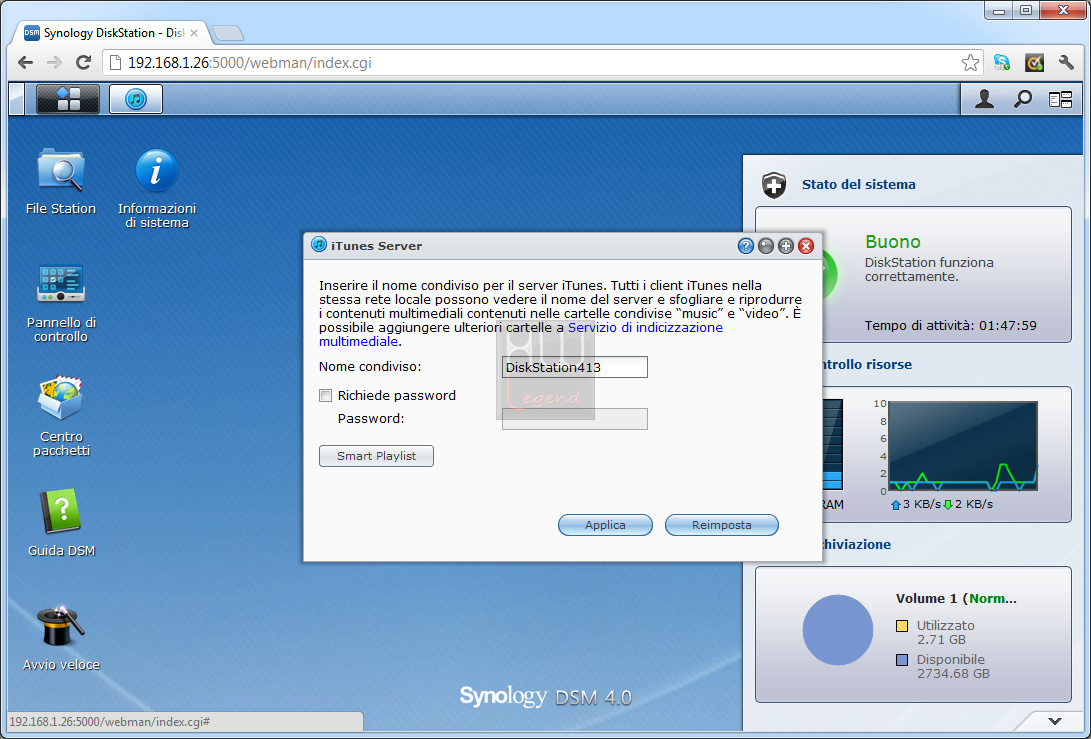Select iTunes Server taskbar button

click(x=136, y=99)
